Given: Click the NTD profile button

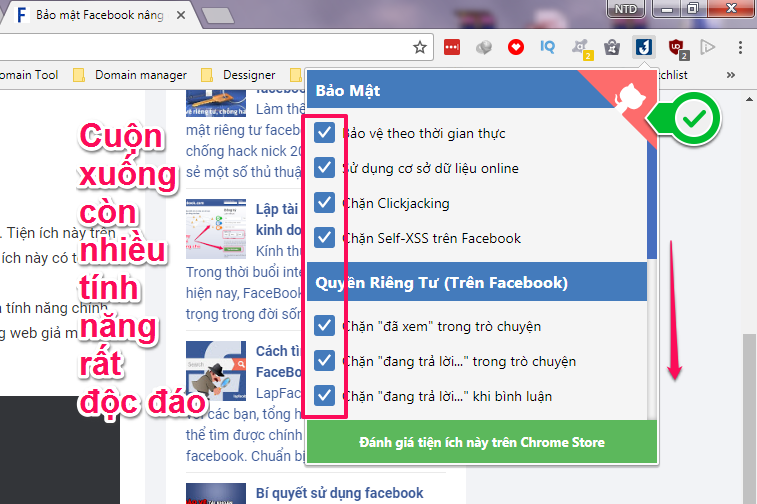Looking at the screenshot, I should (626, 9).
